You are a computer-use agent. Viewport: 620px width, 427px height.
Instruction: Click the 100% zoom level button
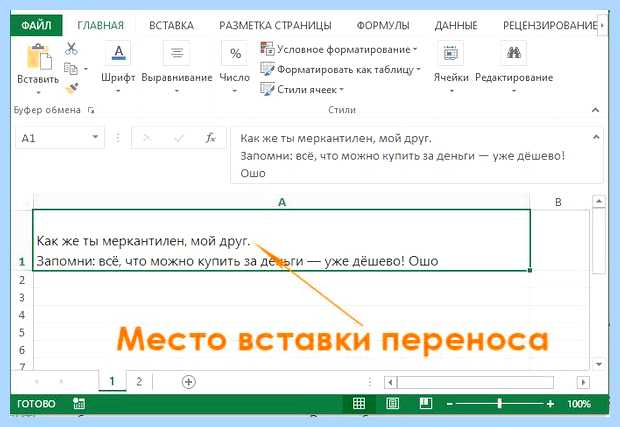point(579,404)
